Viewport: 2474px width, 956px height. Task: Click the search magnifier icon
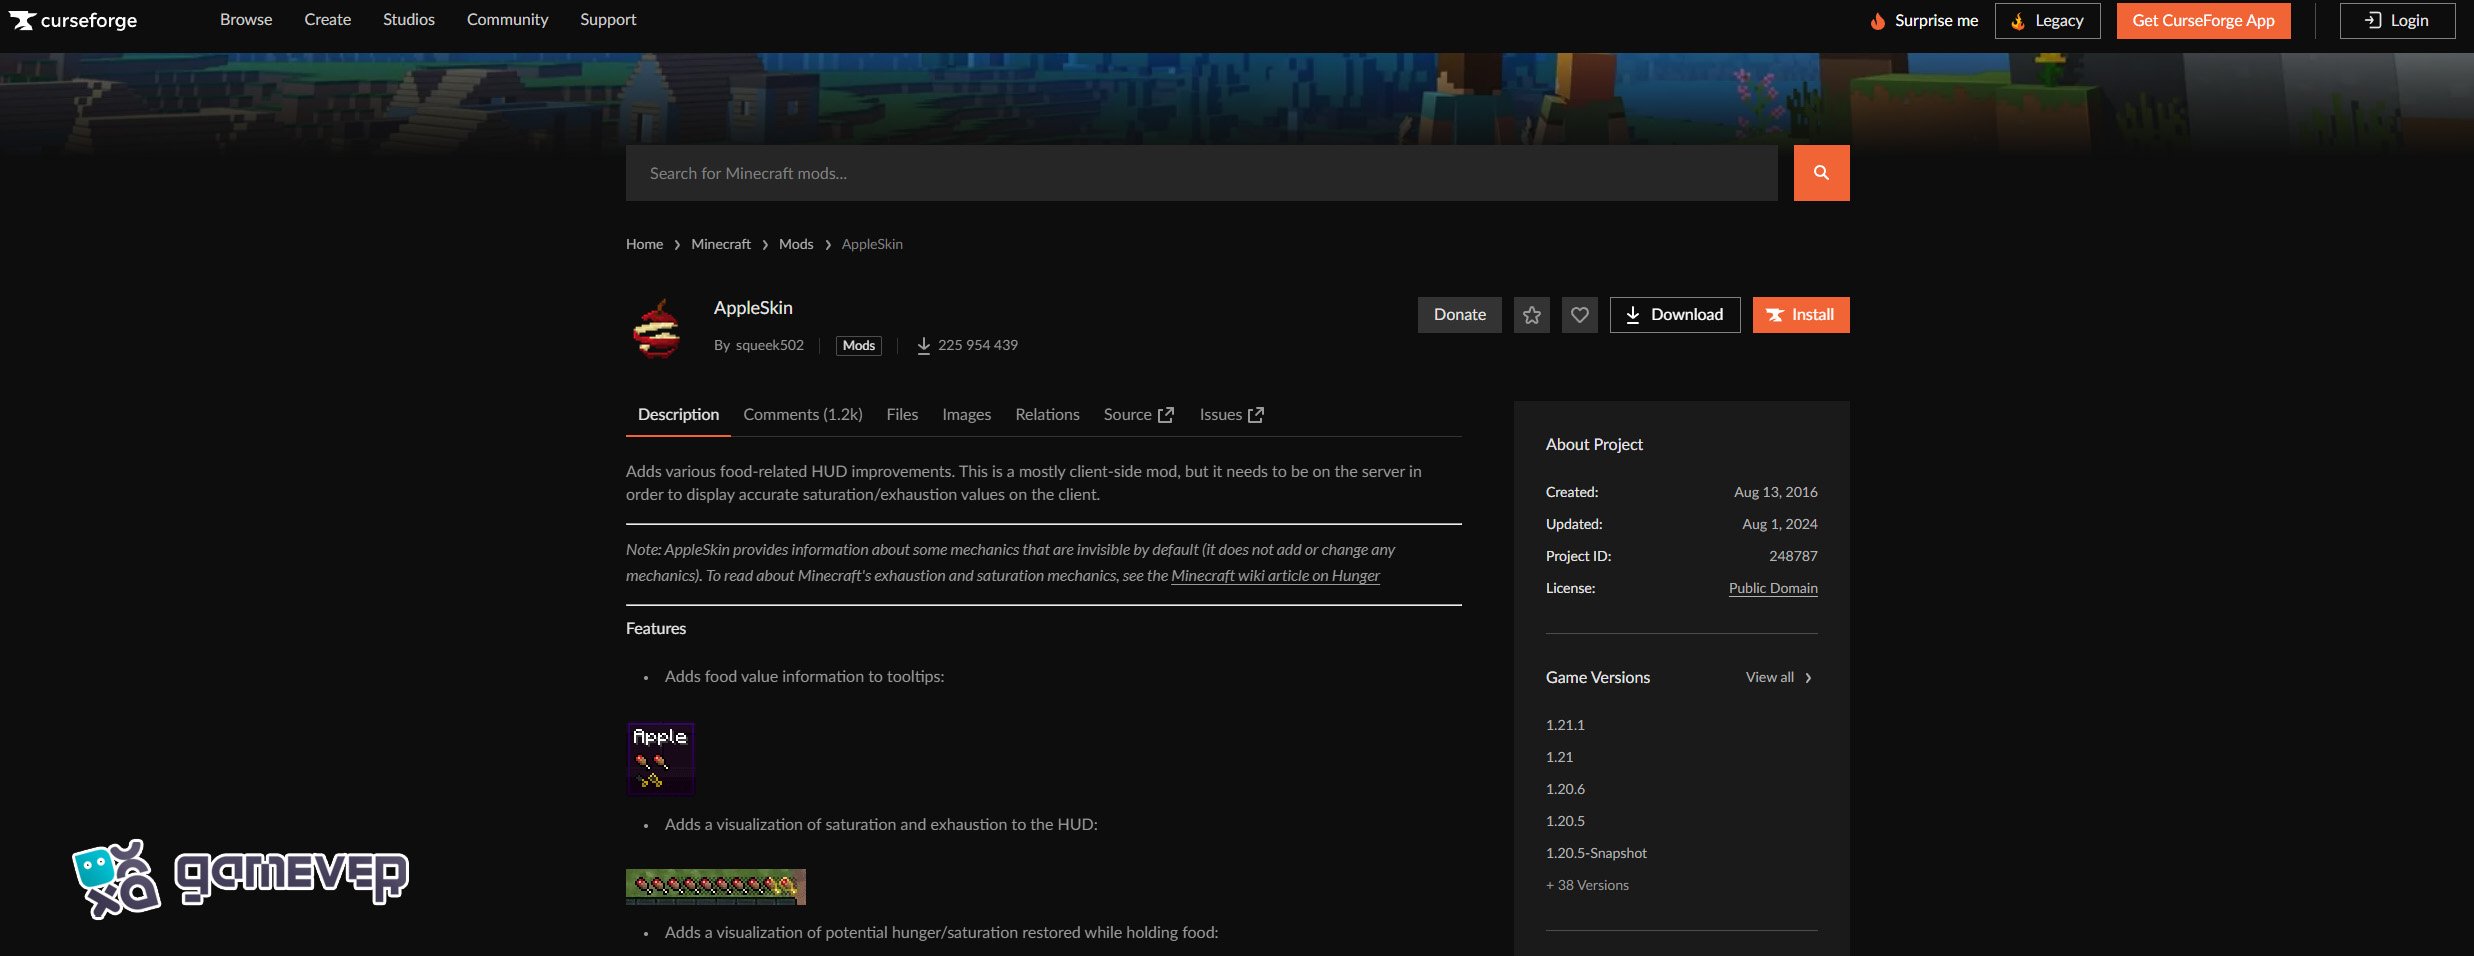[1821, 172]
